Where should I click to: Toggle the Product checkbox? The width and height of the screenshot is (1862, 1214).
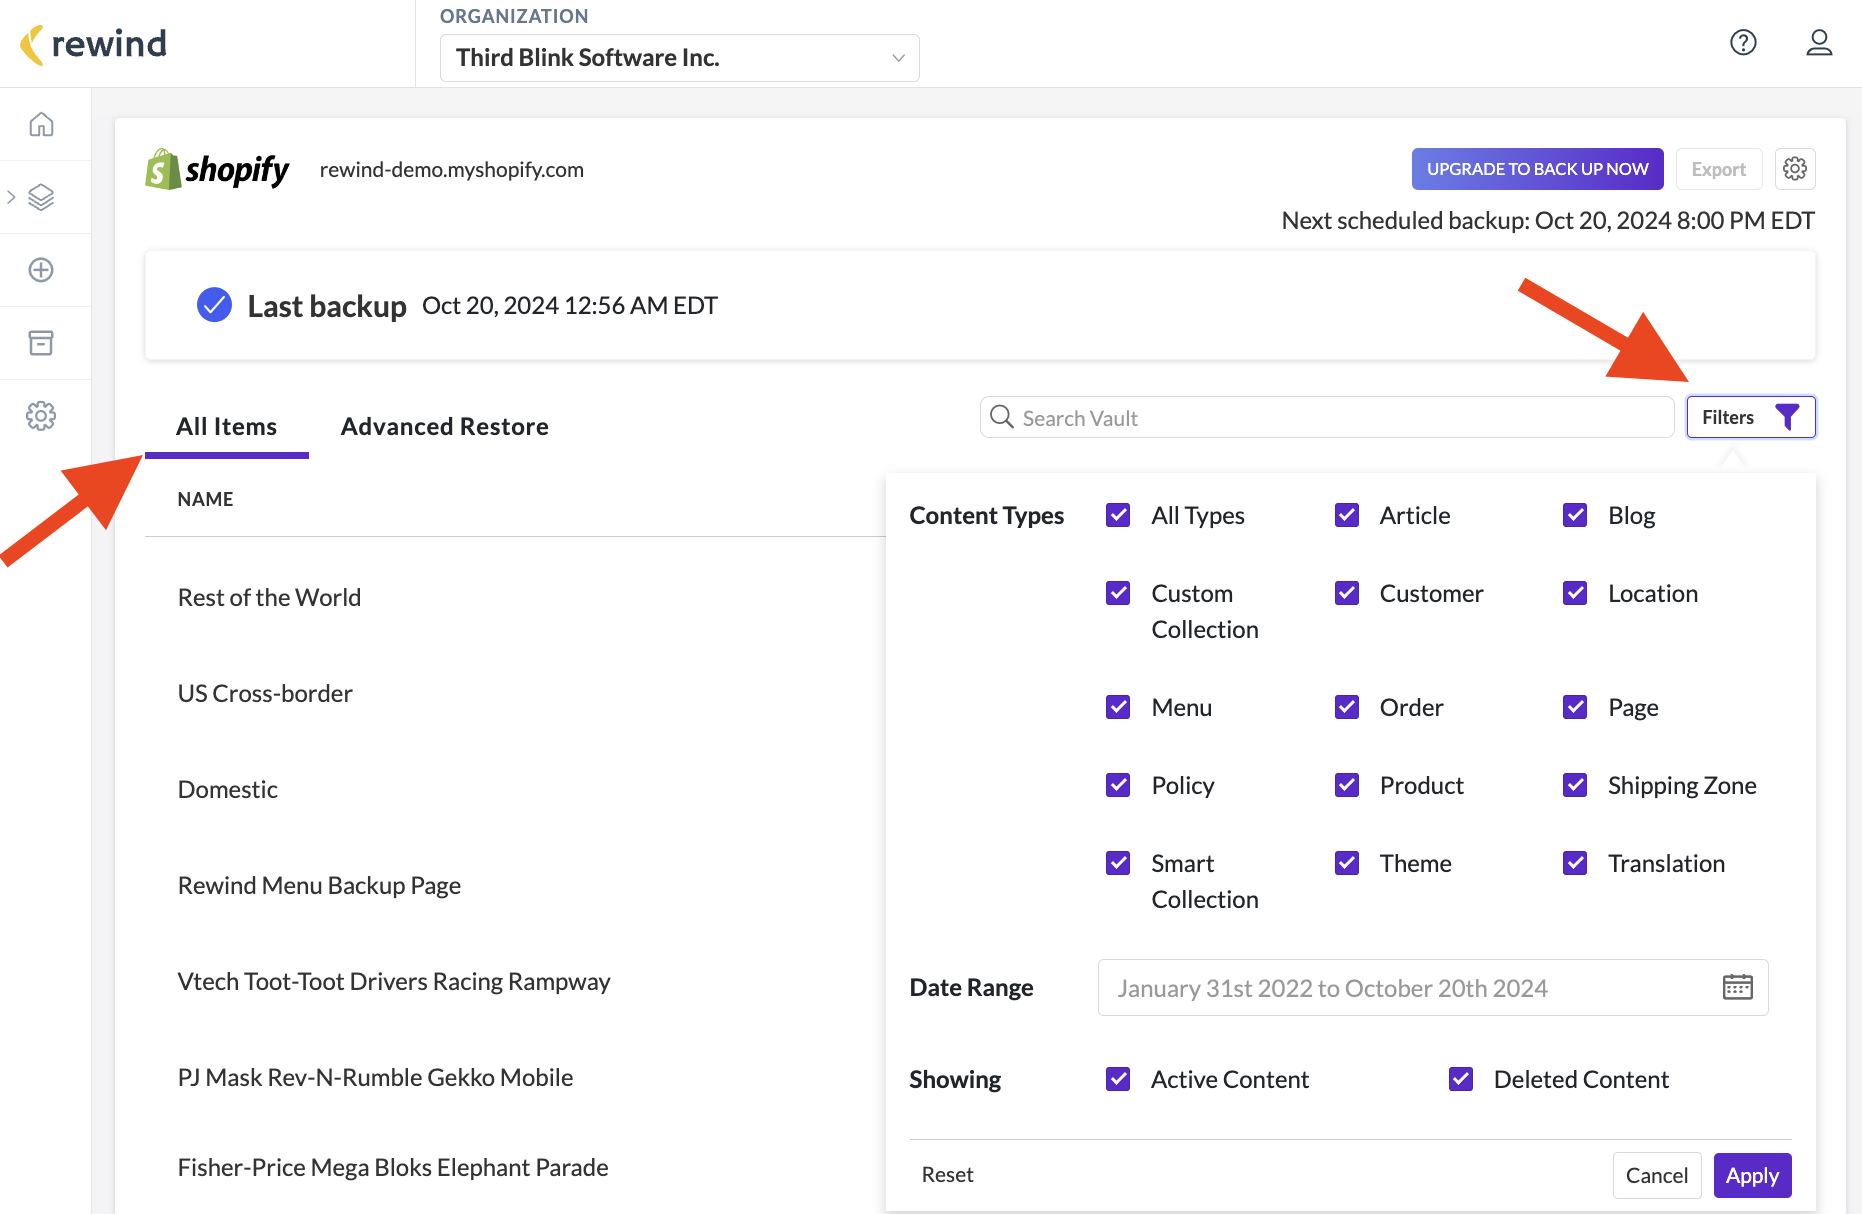[x=1347, y=785]
